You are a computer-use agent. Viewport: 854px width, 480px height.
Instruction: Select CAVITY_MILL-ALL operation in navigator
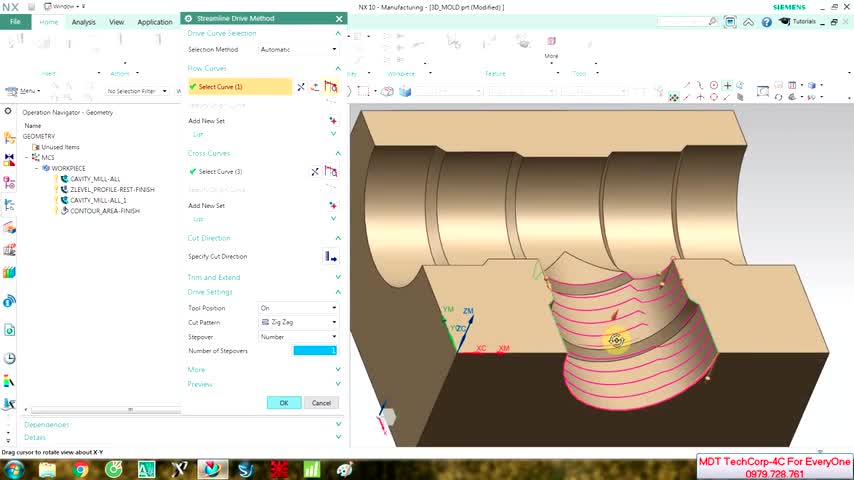pos(95,179)
